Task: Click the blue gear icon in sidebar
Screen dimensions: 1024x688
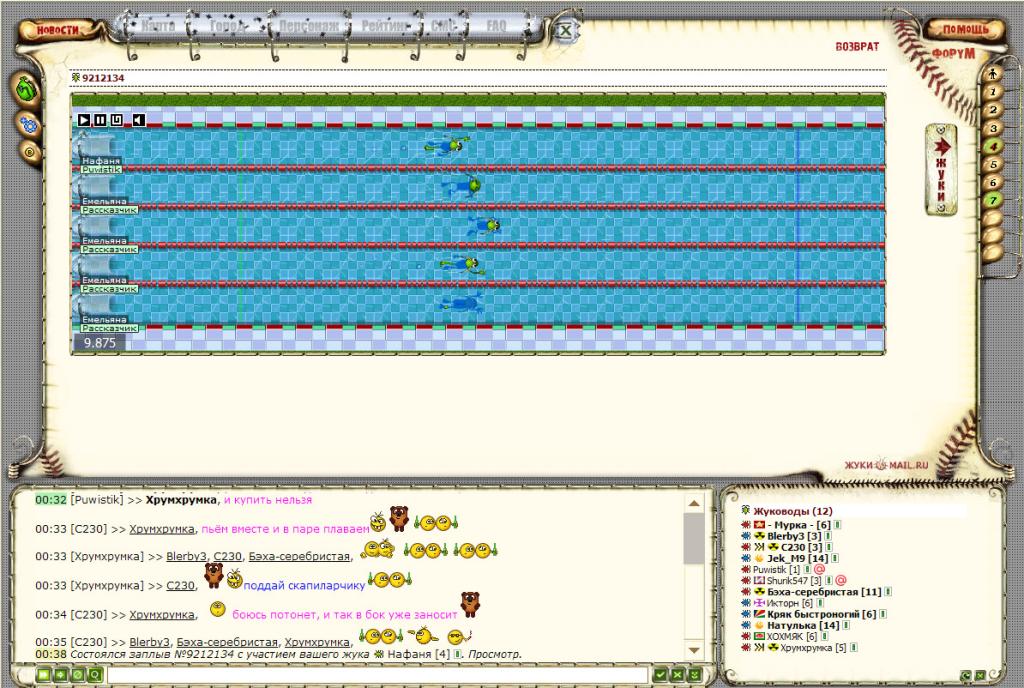Action: (x=29, y=125)
